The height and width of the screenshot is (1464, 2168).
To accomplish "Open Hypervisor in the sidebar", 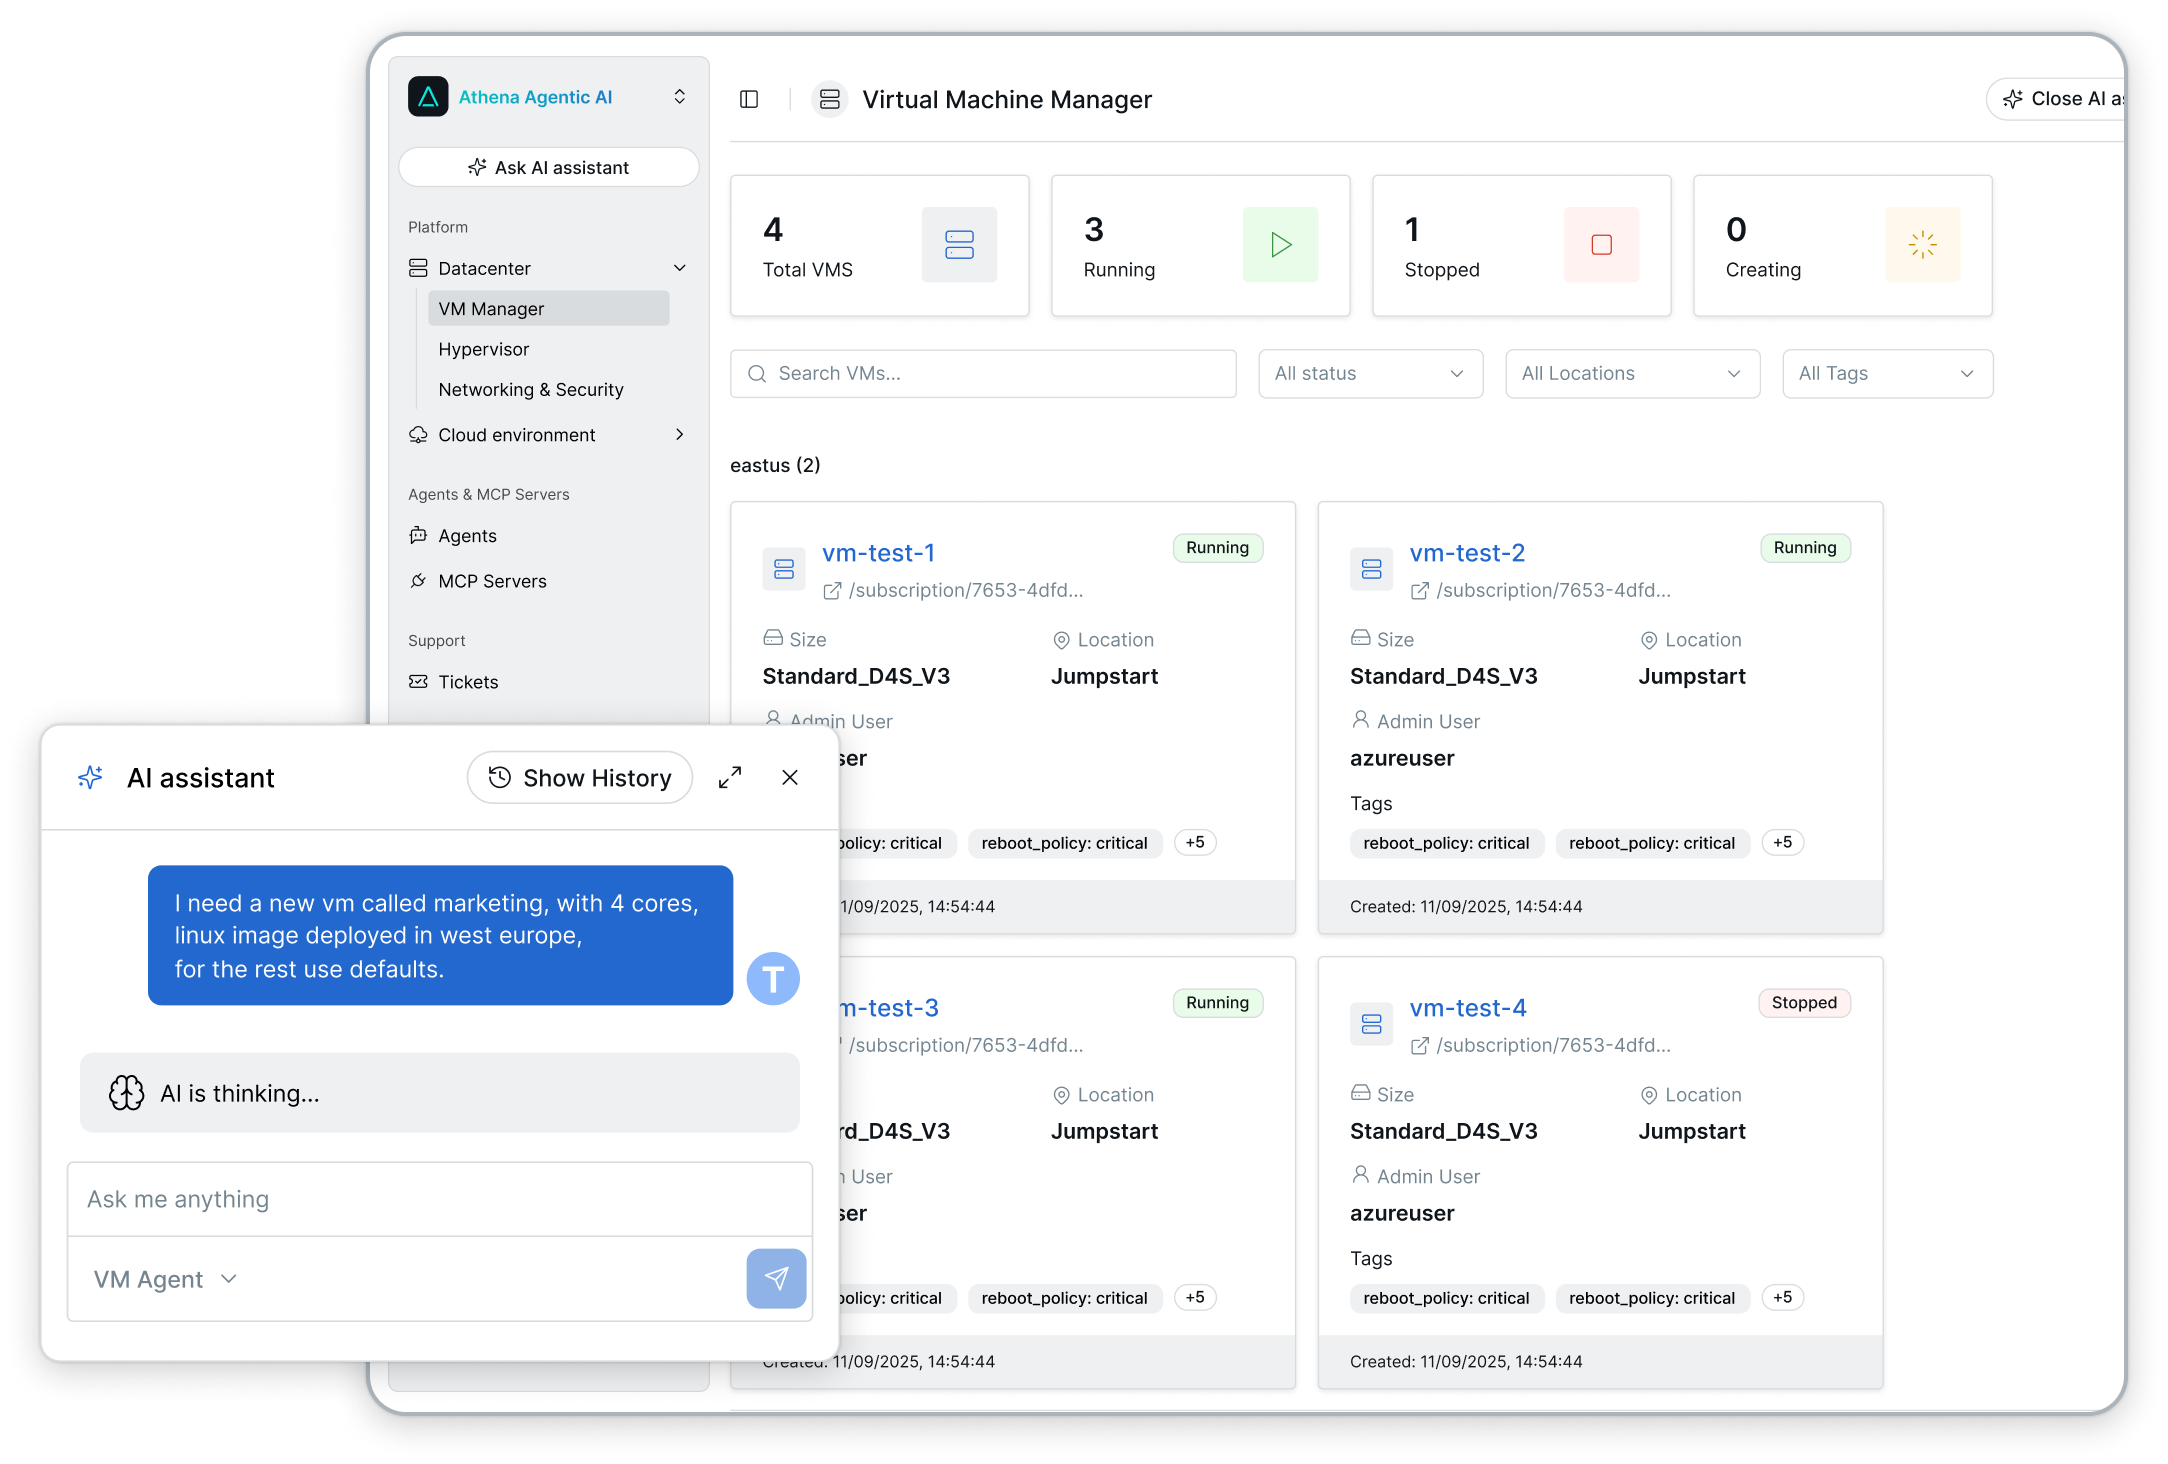I will tap(483, 349).
